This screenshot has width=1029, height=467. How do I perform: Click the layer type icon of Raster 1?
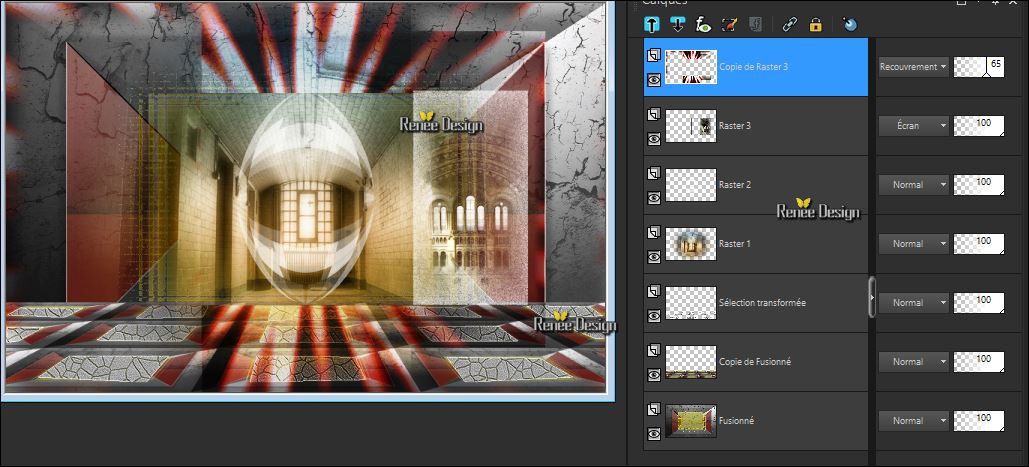[654, 233]
